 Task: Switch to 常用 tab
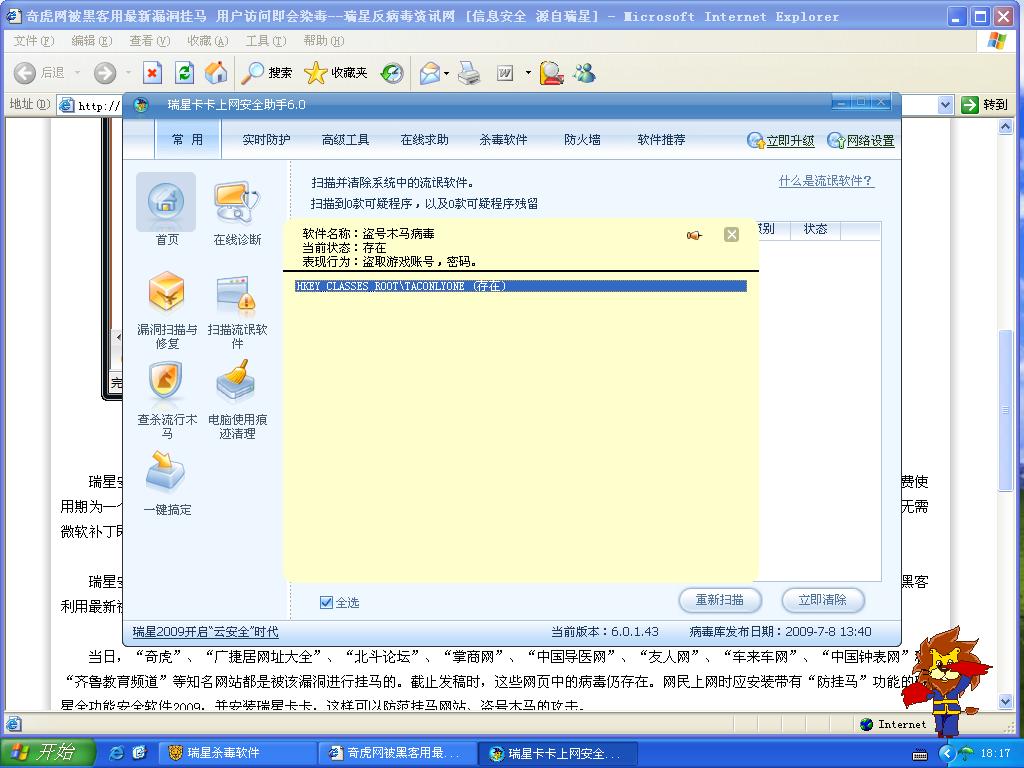(x=187, y=139)
